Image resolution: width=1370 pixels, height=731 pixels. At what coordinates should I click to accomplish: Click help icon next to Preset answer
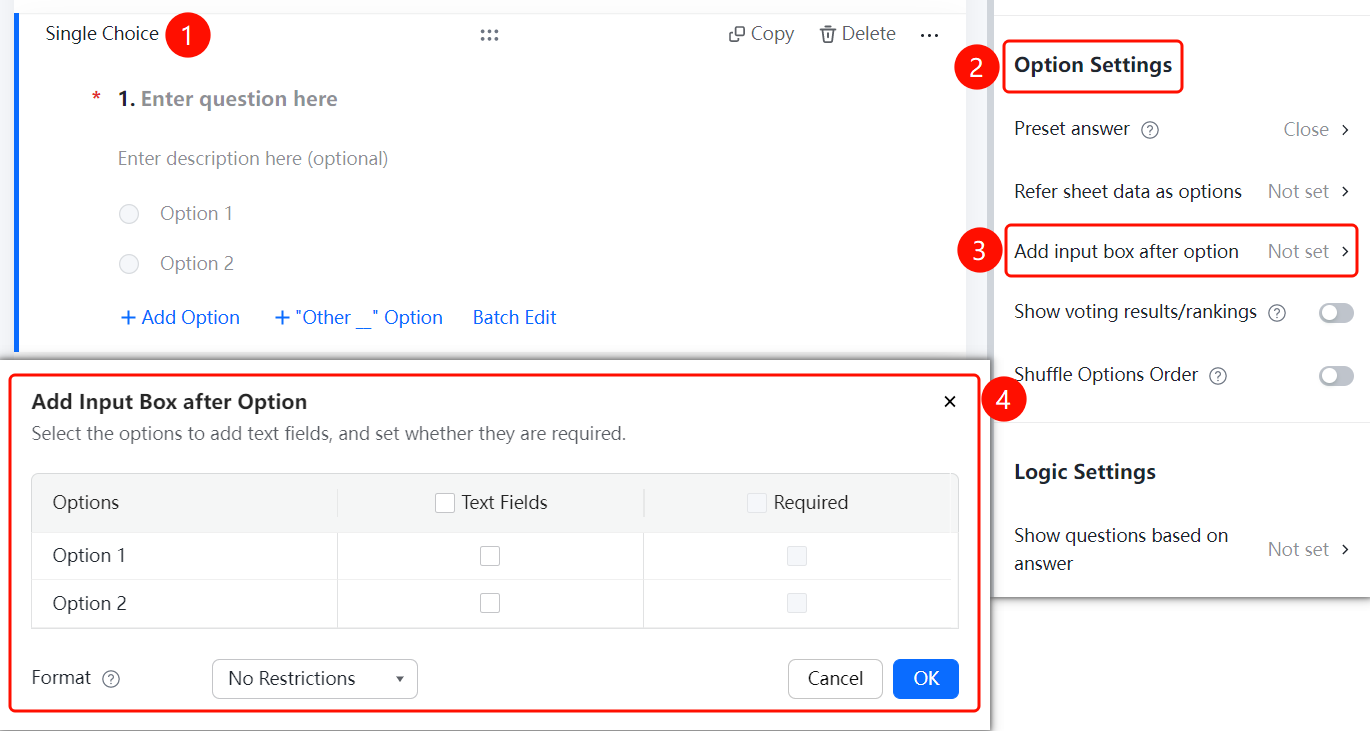[1150, 130]
